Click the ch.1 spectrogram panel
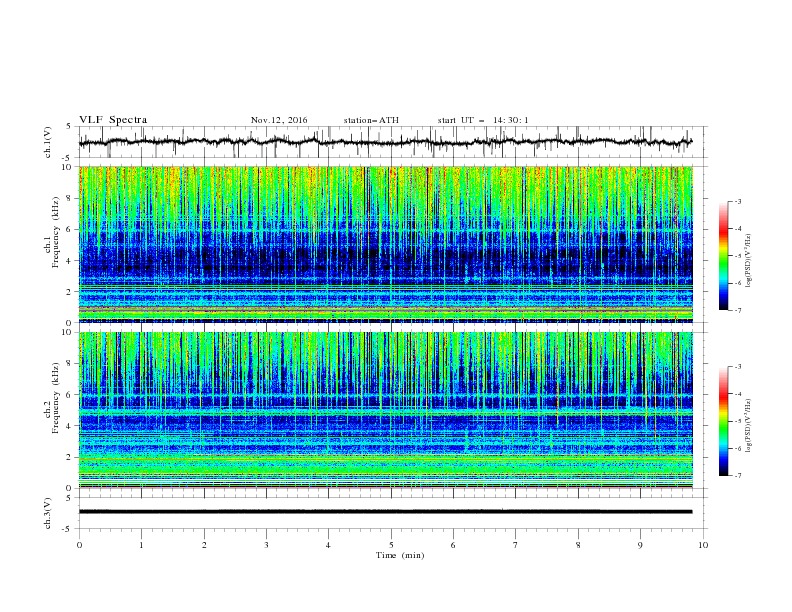The image size is (792, 612). 386,244
